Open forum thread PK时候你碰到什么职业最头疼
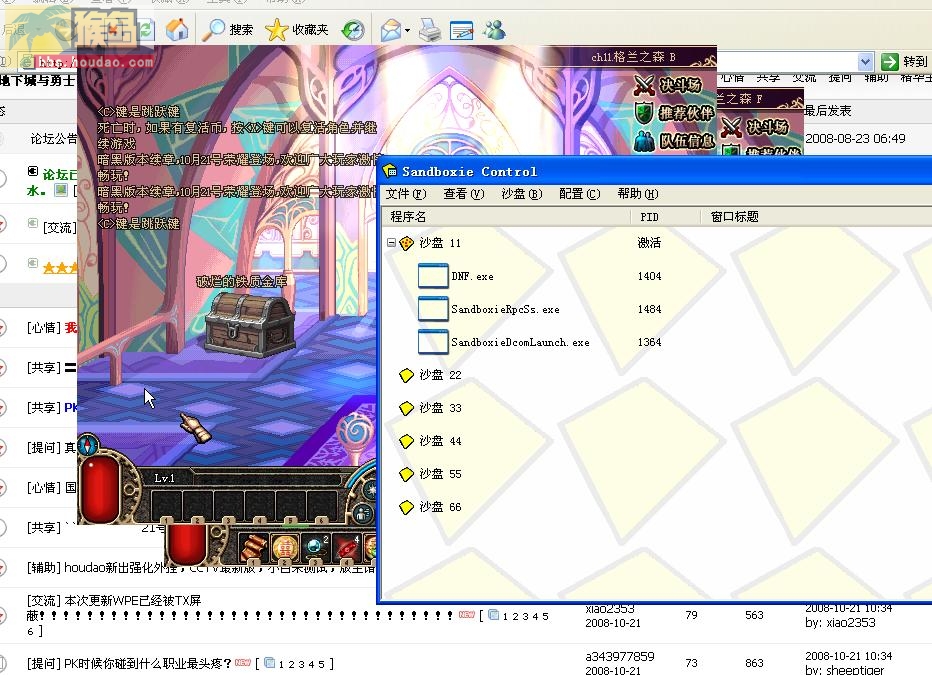Image resolution: width=932 pixels, height=675 pixels. 147,663
